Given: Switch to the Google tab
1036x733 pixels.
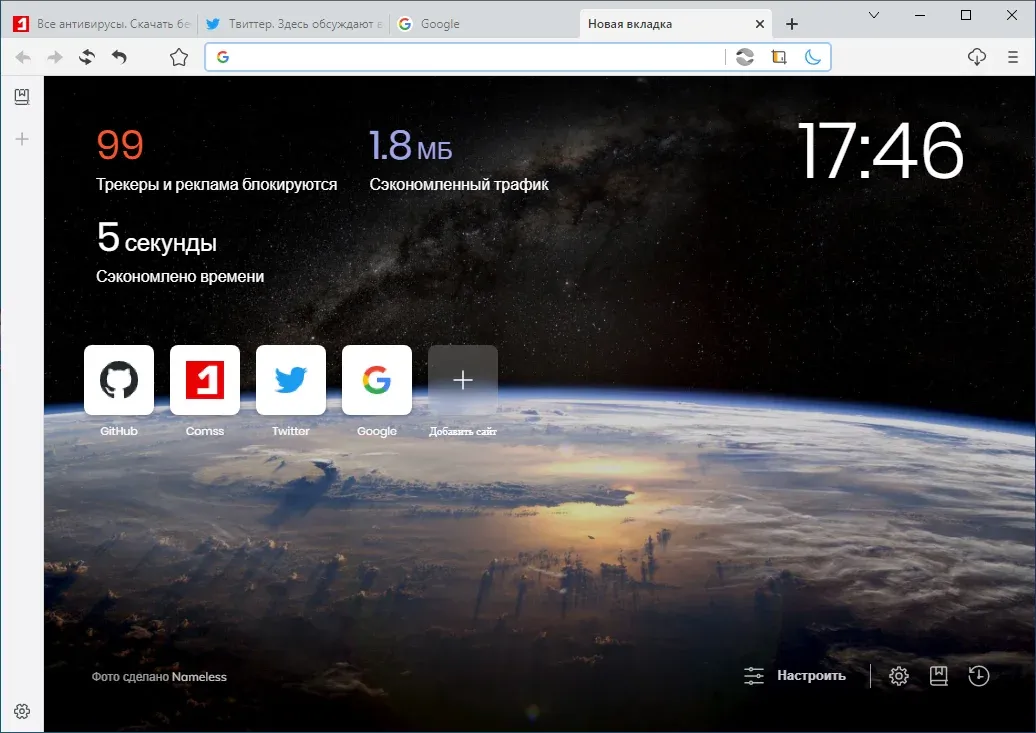Looking at the screenshot, I should [x=484, y=24].
